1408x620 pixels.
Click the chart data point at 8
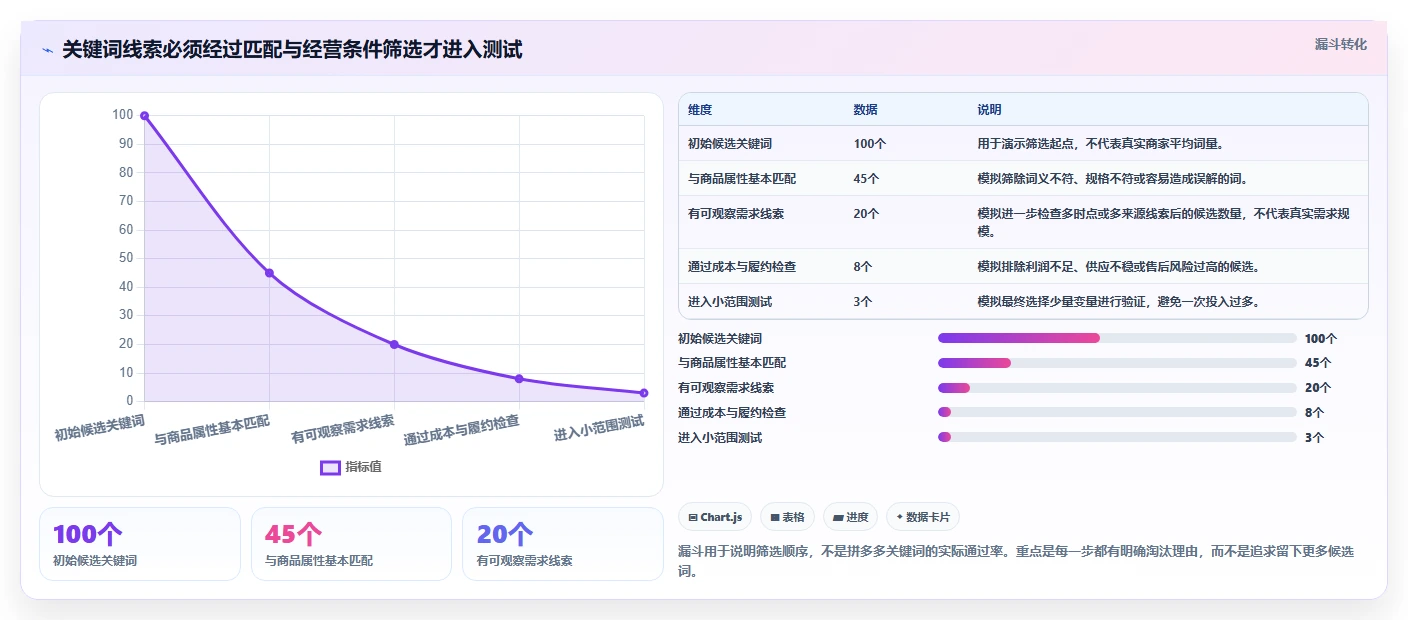tap(519, 379)
